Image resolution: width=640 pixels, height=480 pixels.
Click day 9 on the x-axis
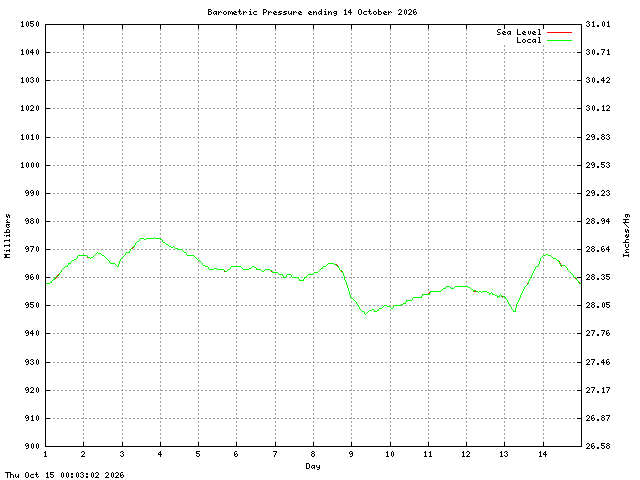click(351, 454)
